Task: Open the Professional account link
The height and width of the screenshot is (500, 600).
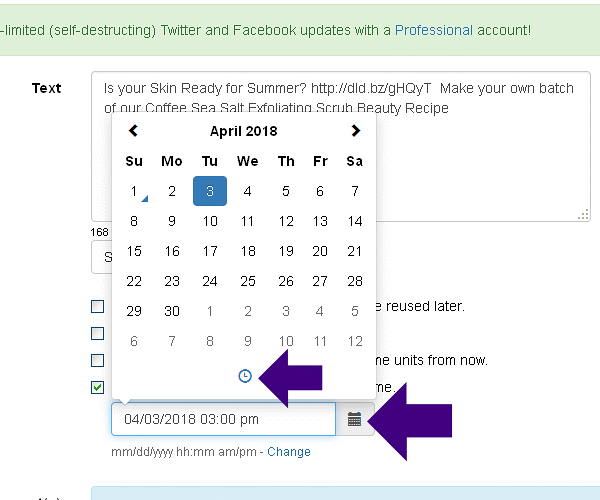Action: (434, 30)
